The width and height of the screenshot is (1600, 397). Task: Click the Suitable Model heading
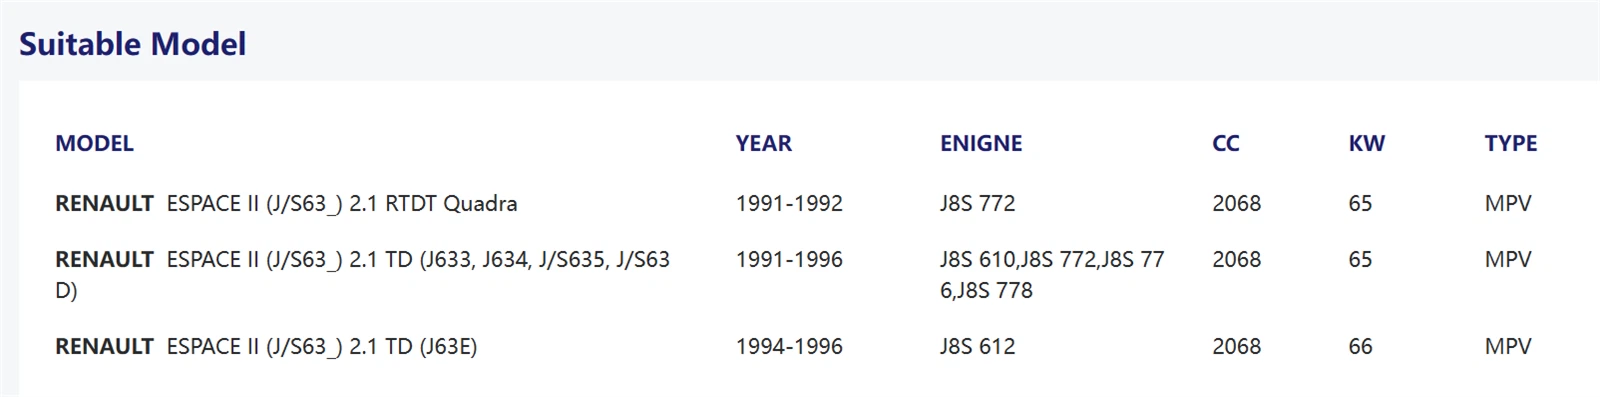[132, 44]
